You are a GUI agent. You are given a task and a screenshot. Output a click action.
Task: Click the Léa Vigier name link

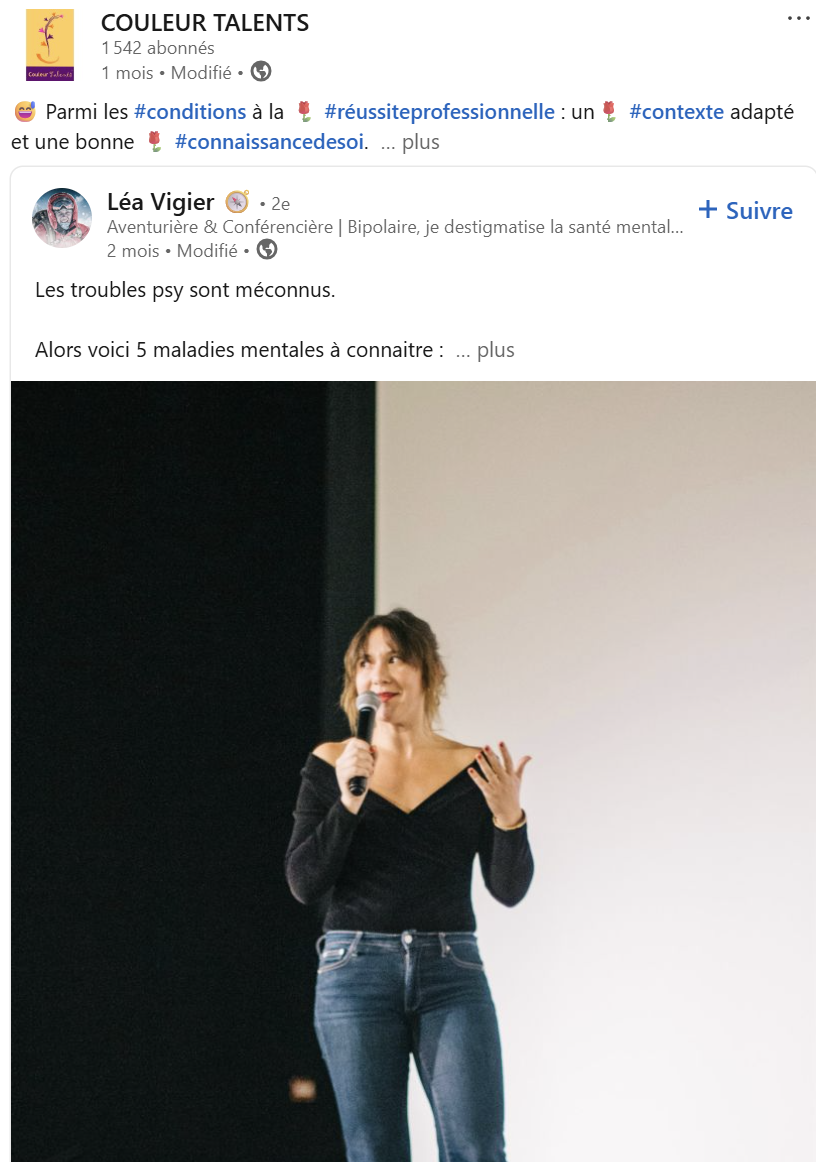tap(161, 202)
